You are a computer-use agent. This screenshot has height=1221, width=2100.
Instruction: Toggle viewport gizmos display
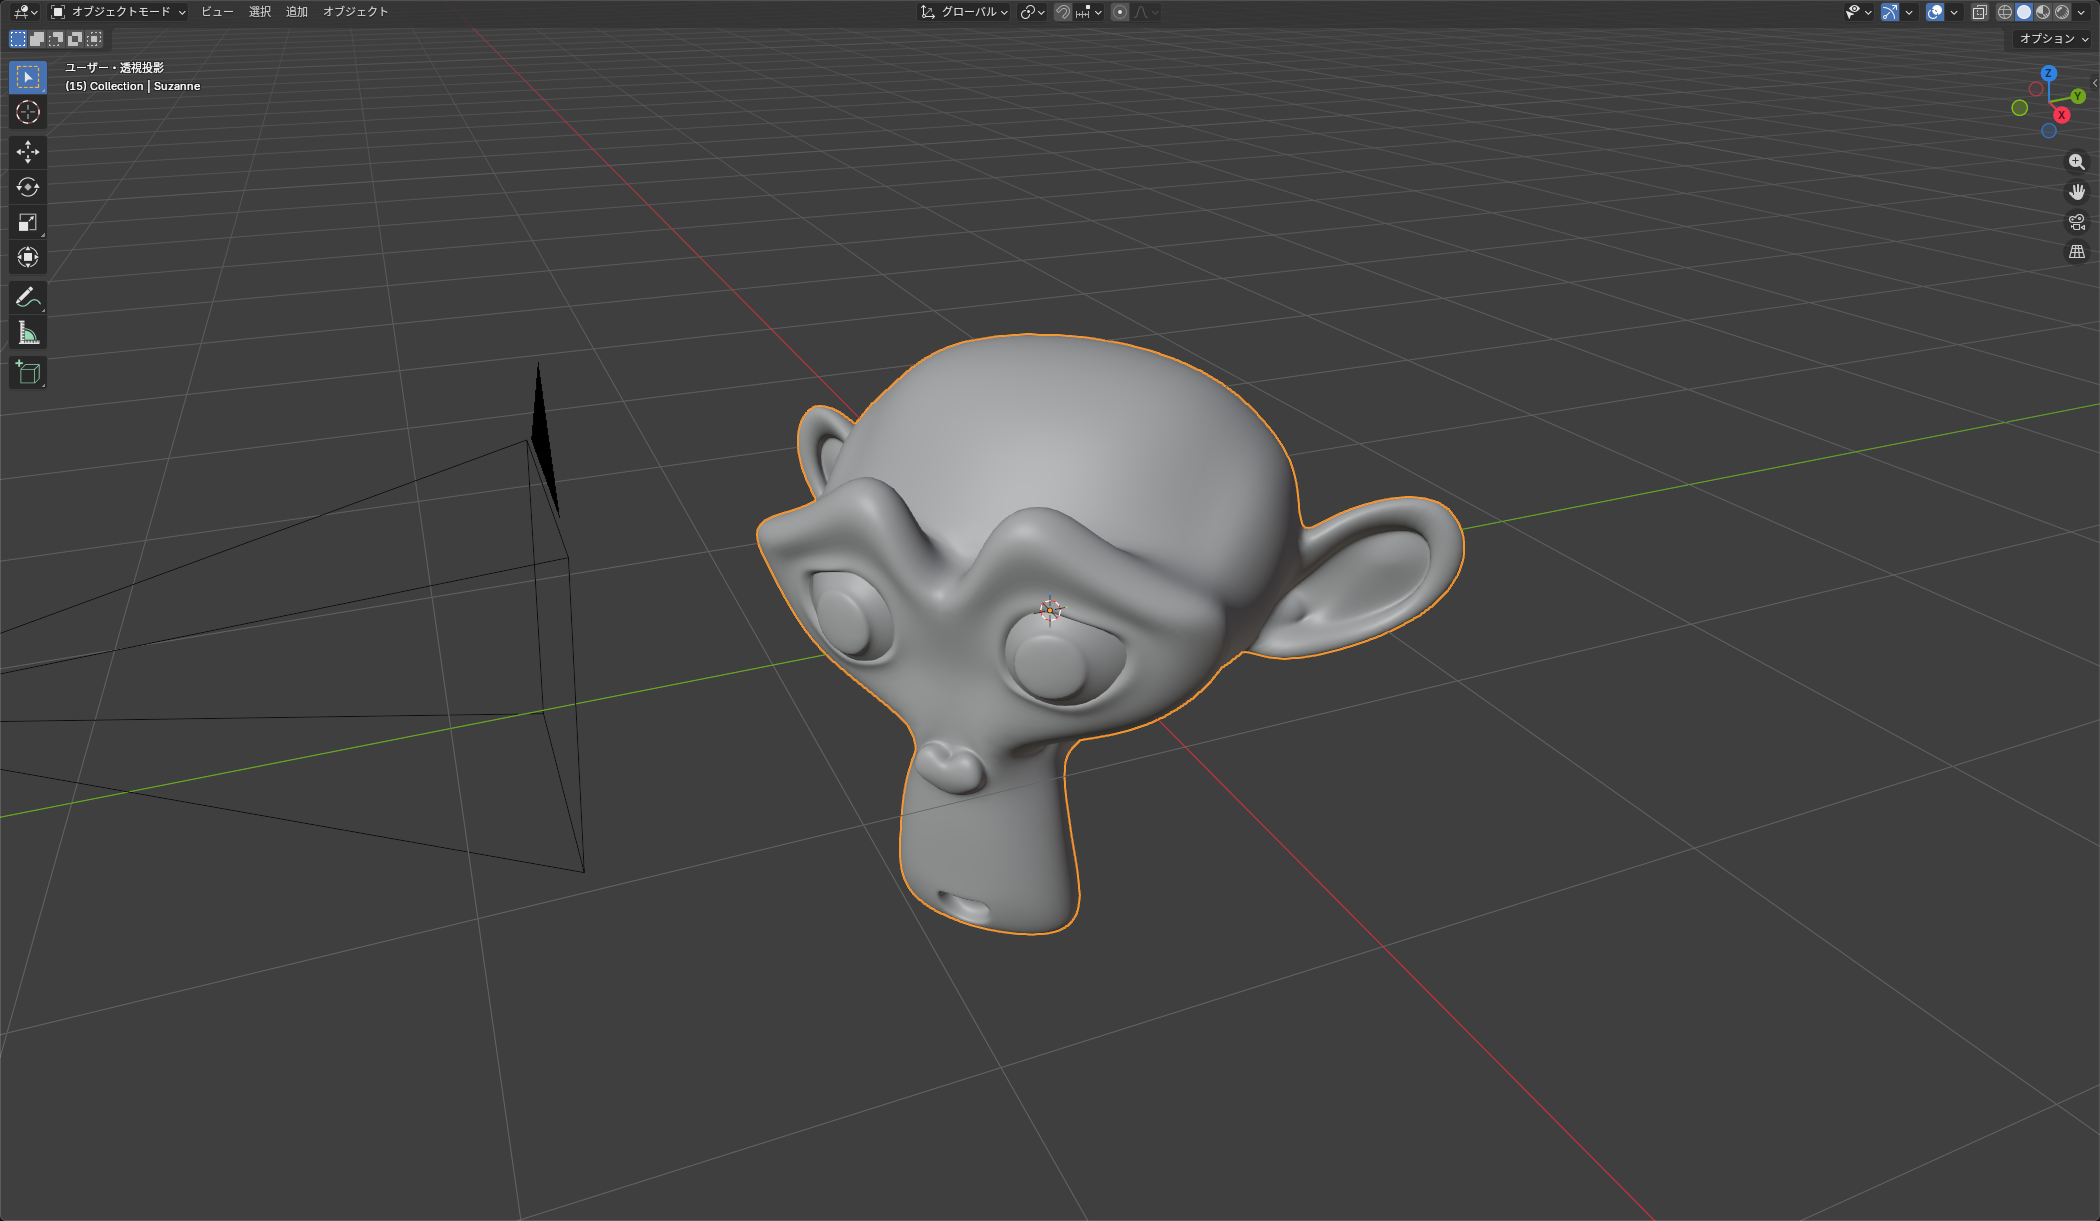(1889, 12)
